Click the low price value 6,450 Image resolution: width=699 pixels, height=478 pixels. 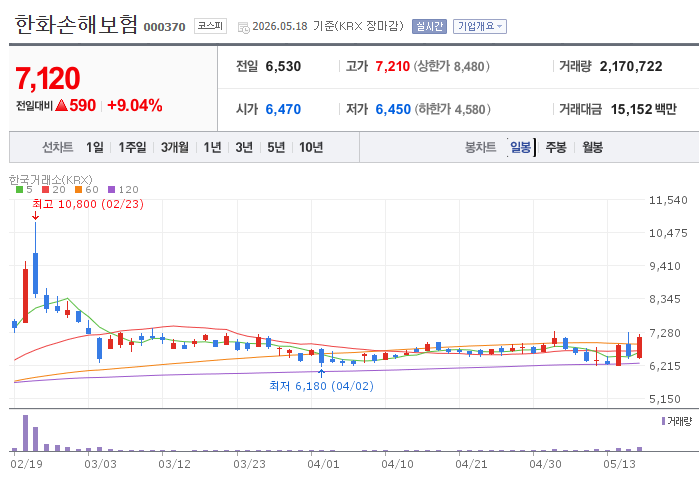coord(393,109)
